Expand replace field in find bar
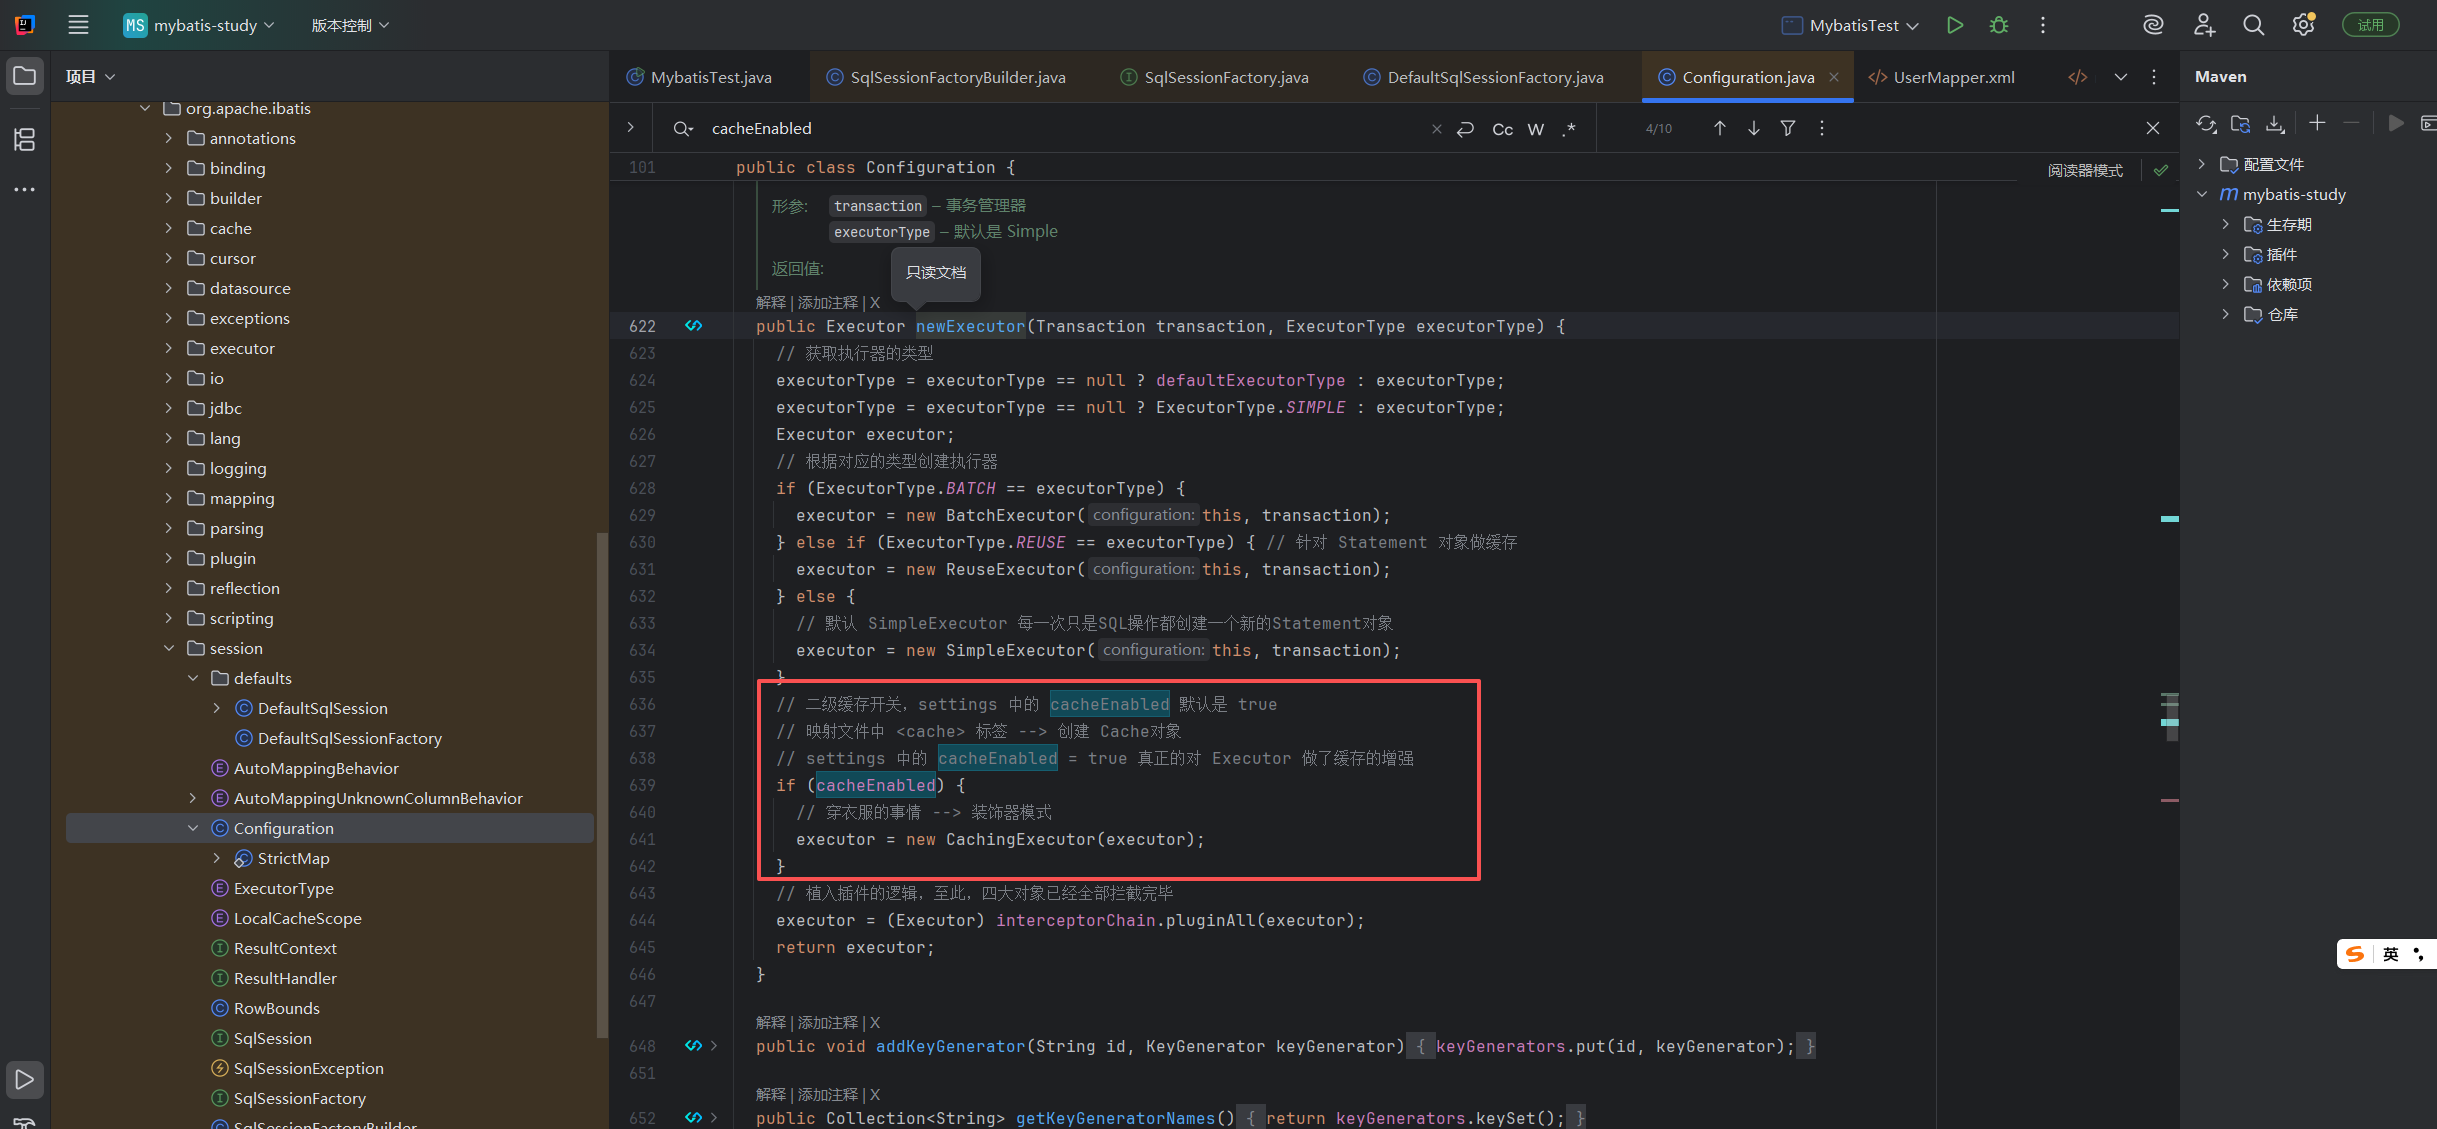This screenshot has width=2437, height=1129. tap(630, 128)
